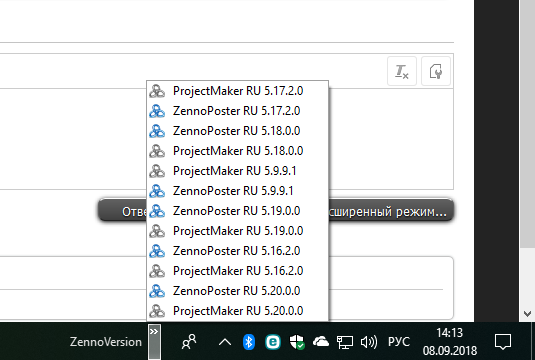Open Action Center notifications icon
535x360 pixels.
click(503, 342)
